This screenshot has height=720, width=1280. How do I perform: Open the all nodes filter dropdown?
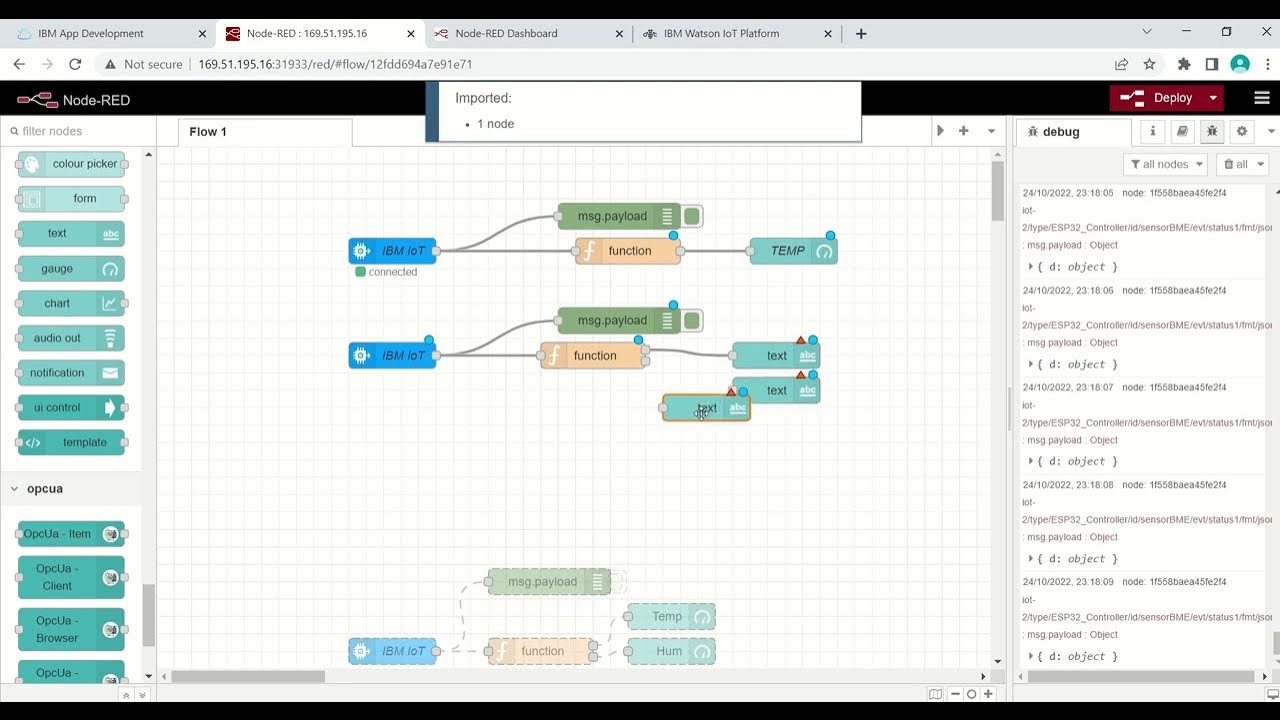point(1166,164)
